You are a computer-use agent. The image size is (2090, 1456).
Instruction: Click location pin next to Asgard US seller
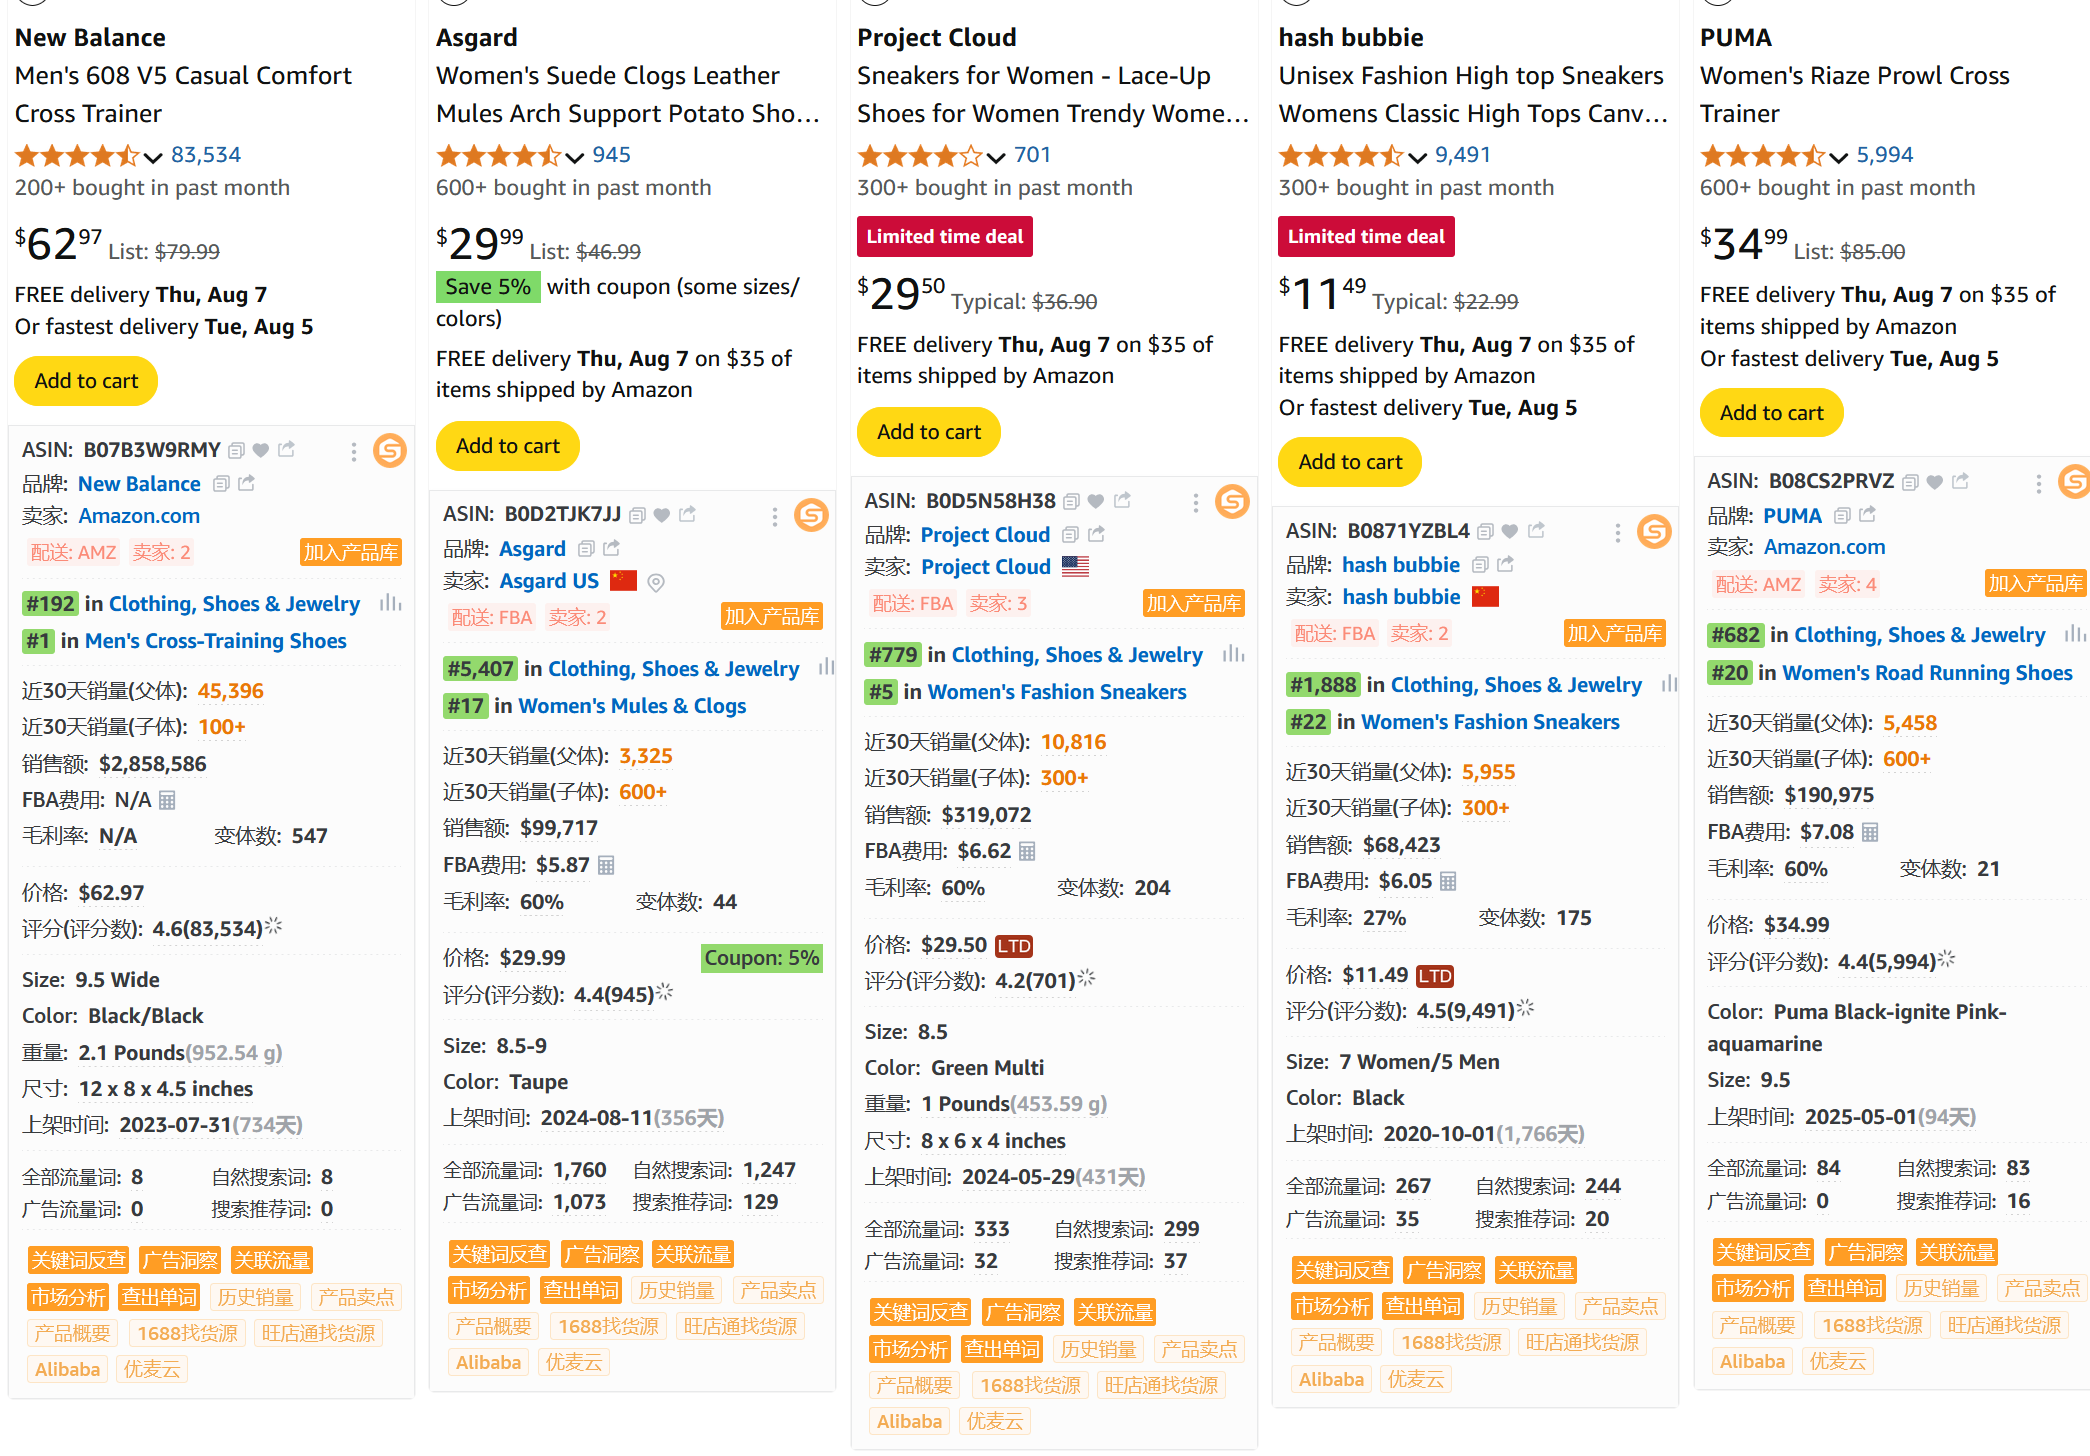(x=656, y=582)
